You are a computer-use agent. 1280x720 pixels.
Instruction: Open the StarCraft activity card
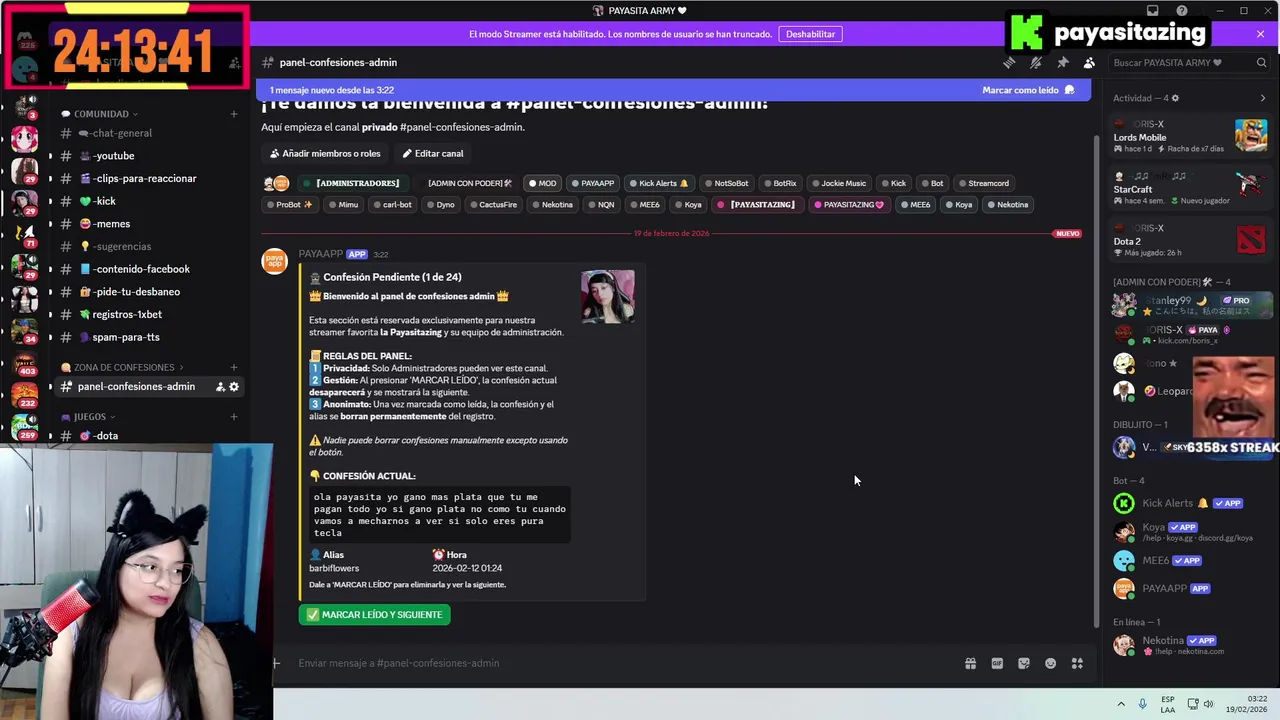point(1190,188)
